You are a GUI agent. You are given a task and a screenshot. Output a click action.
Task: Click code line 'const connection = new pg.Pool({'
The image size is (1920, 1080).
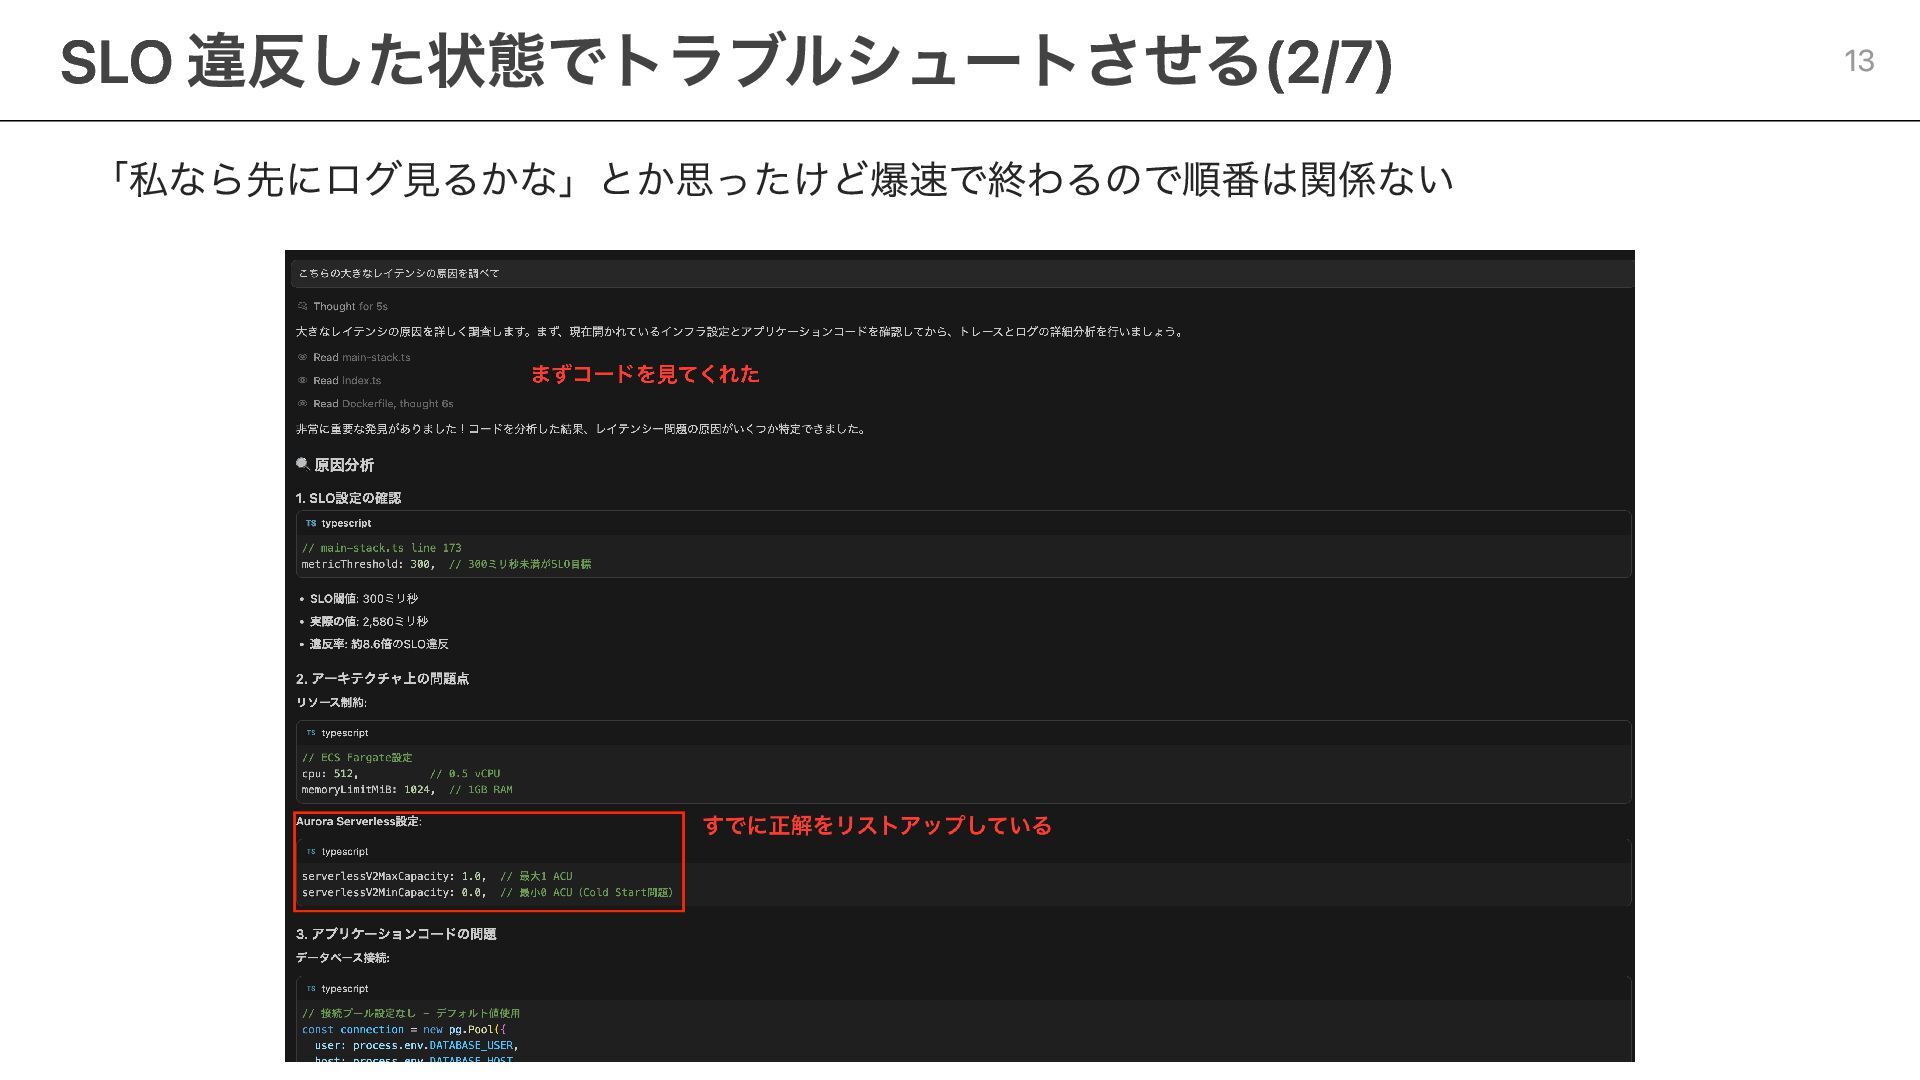(403, 1030)
